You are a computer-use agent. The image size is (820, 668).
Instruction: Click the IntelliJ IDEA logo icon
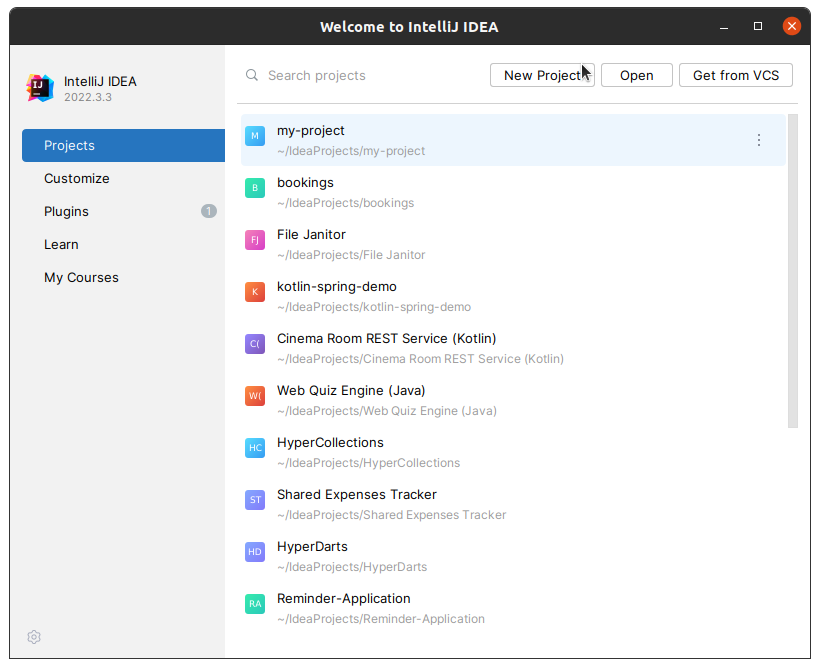pyautogui.click(x=40, y=88)
